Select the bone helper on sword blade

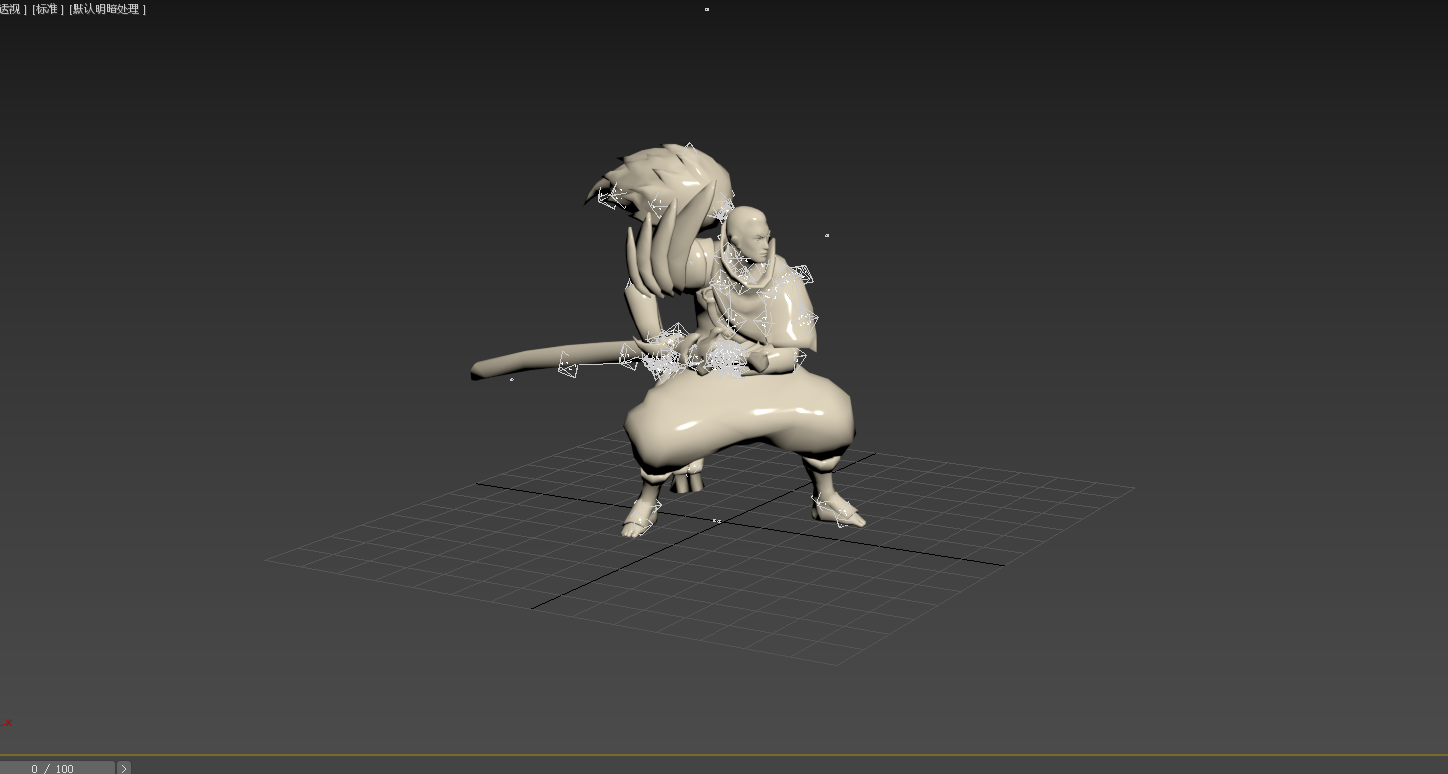567,365
